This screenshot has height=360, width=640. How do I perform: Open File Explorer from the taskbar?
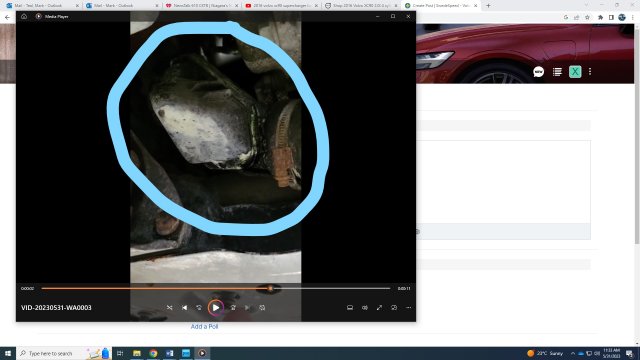coord(137,353)
